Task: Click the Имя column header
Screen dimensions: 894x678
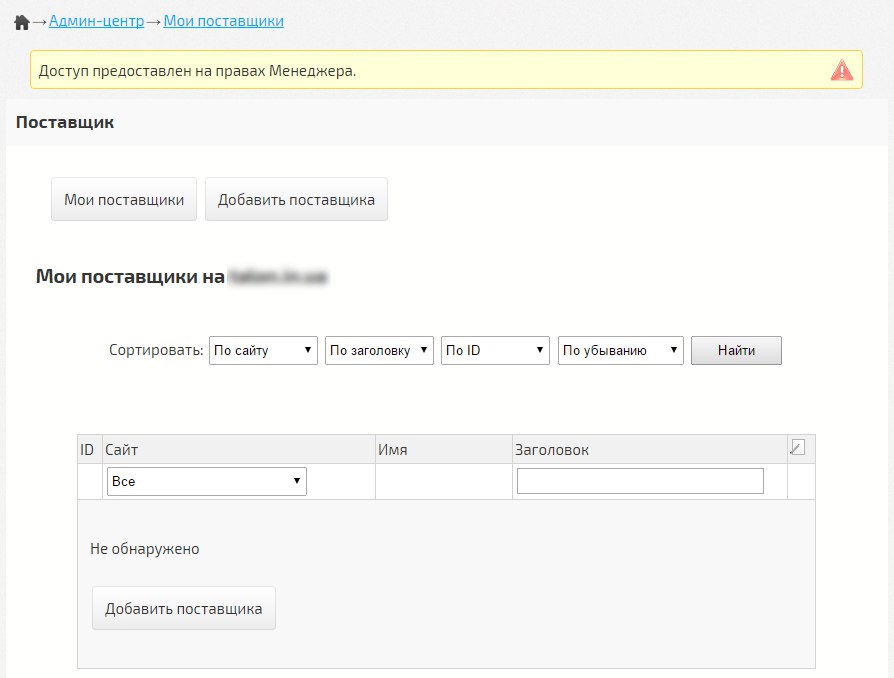Action: coord(392,450)
